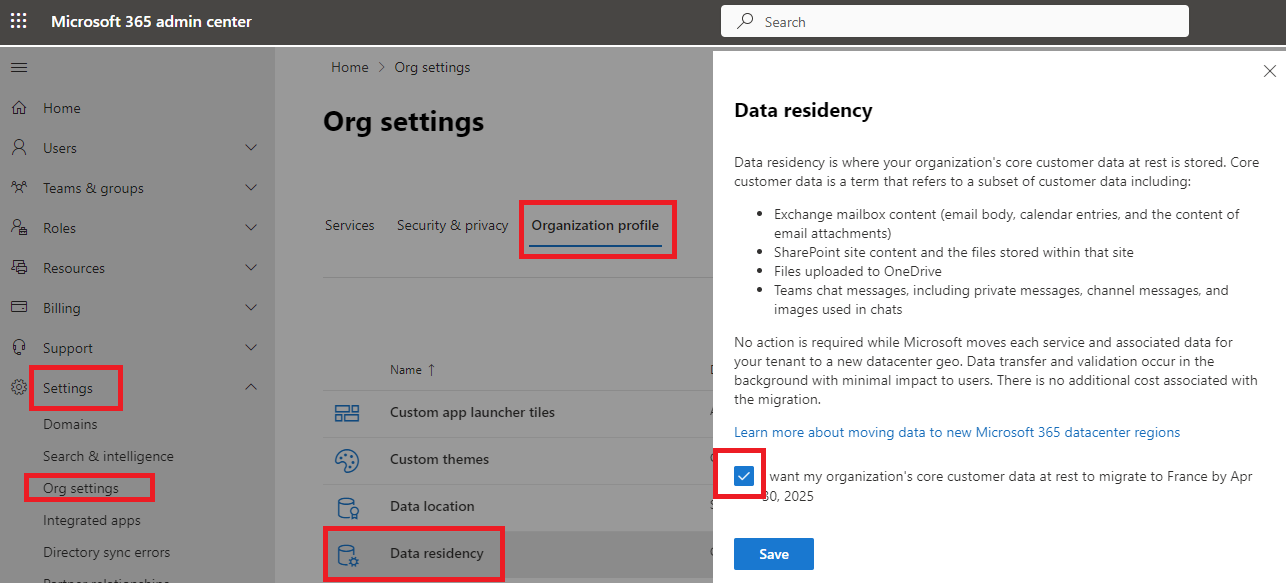Collapse the navigation menu with the hamburger icon
This screenshot has width=1286, height=583.
click(19, 68)
